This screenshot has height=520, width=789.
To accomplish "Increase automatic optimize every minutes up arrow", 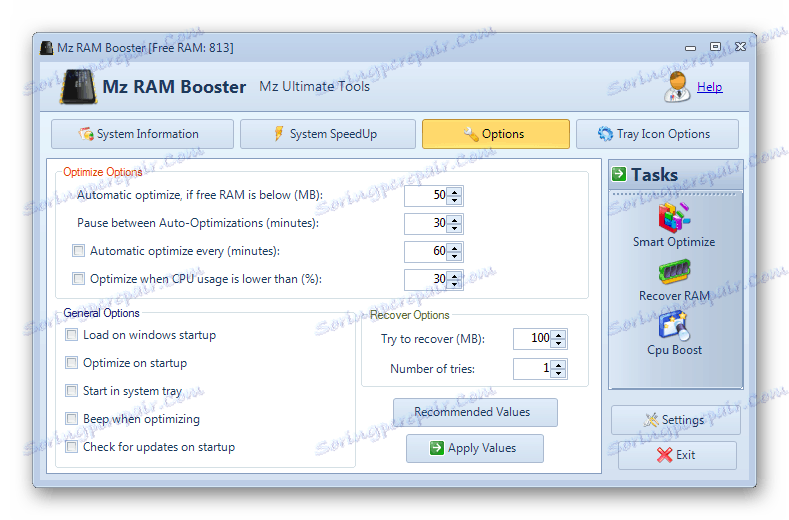I will pyautogui.click(x=454, y=248).
